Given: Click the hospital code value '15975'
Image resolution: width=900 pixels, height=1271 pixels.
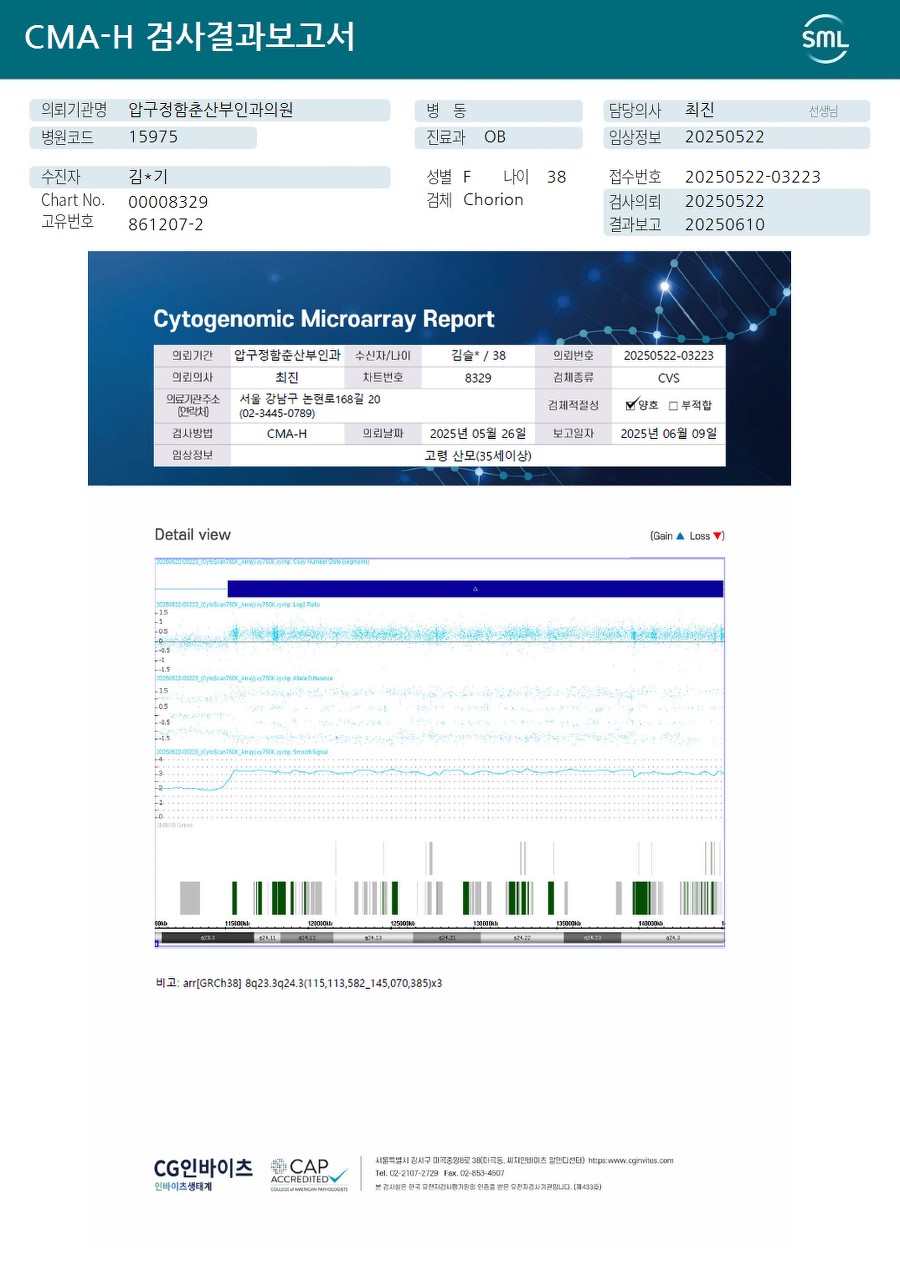Looking at the screenshot, I should [x=153, y=137].
